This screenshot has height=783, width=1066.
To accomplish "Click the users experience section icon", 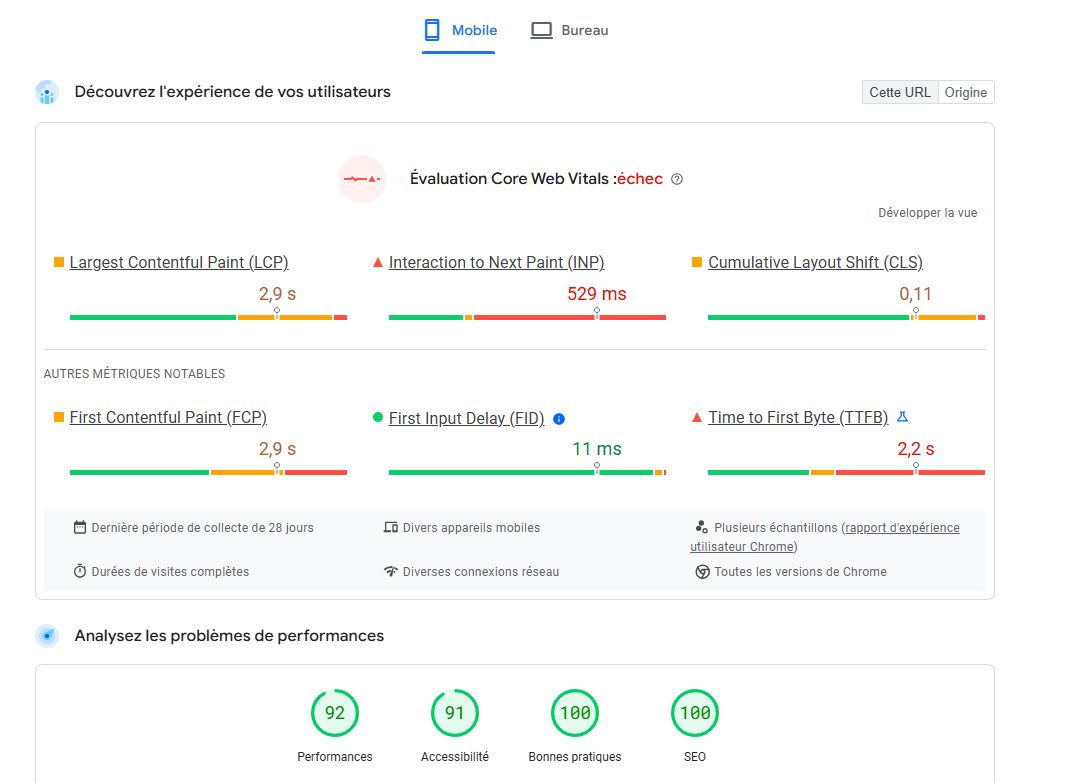I will point(47,92).
